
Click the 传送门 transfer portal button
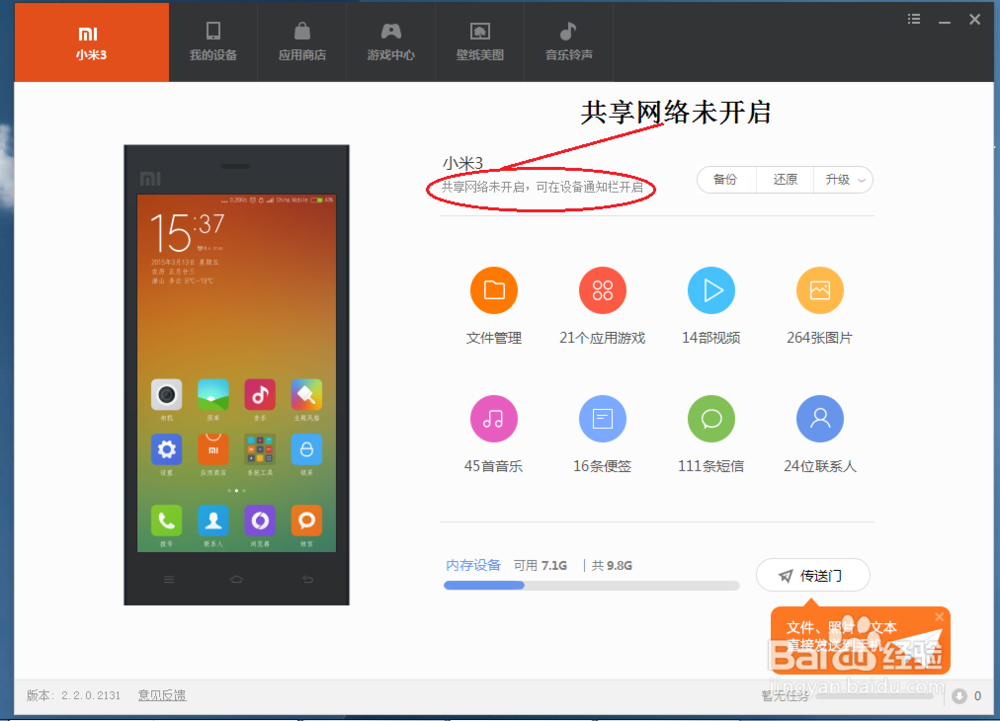click(813, 575)
